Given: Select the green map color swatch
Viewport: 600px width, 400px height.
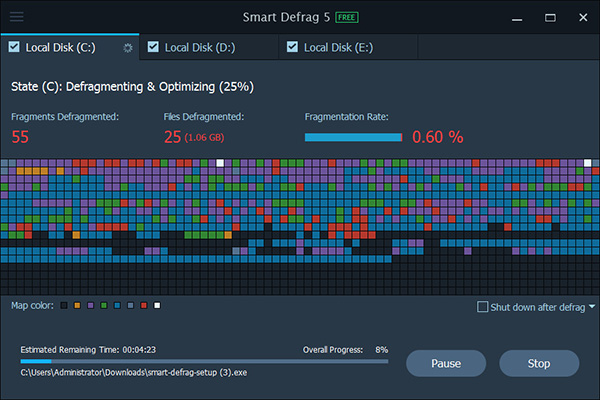Looking at the screenshot, I should (104, 305).
